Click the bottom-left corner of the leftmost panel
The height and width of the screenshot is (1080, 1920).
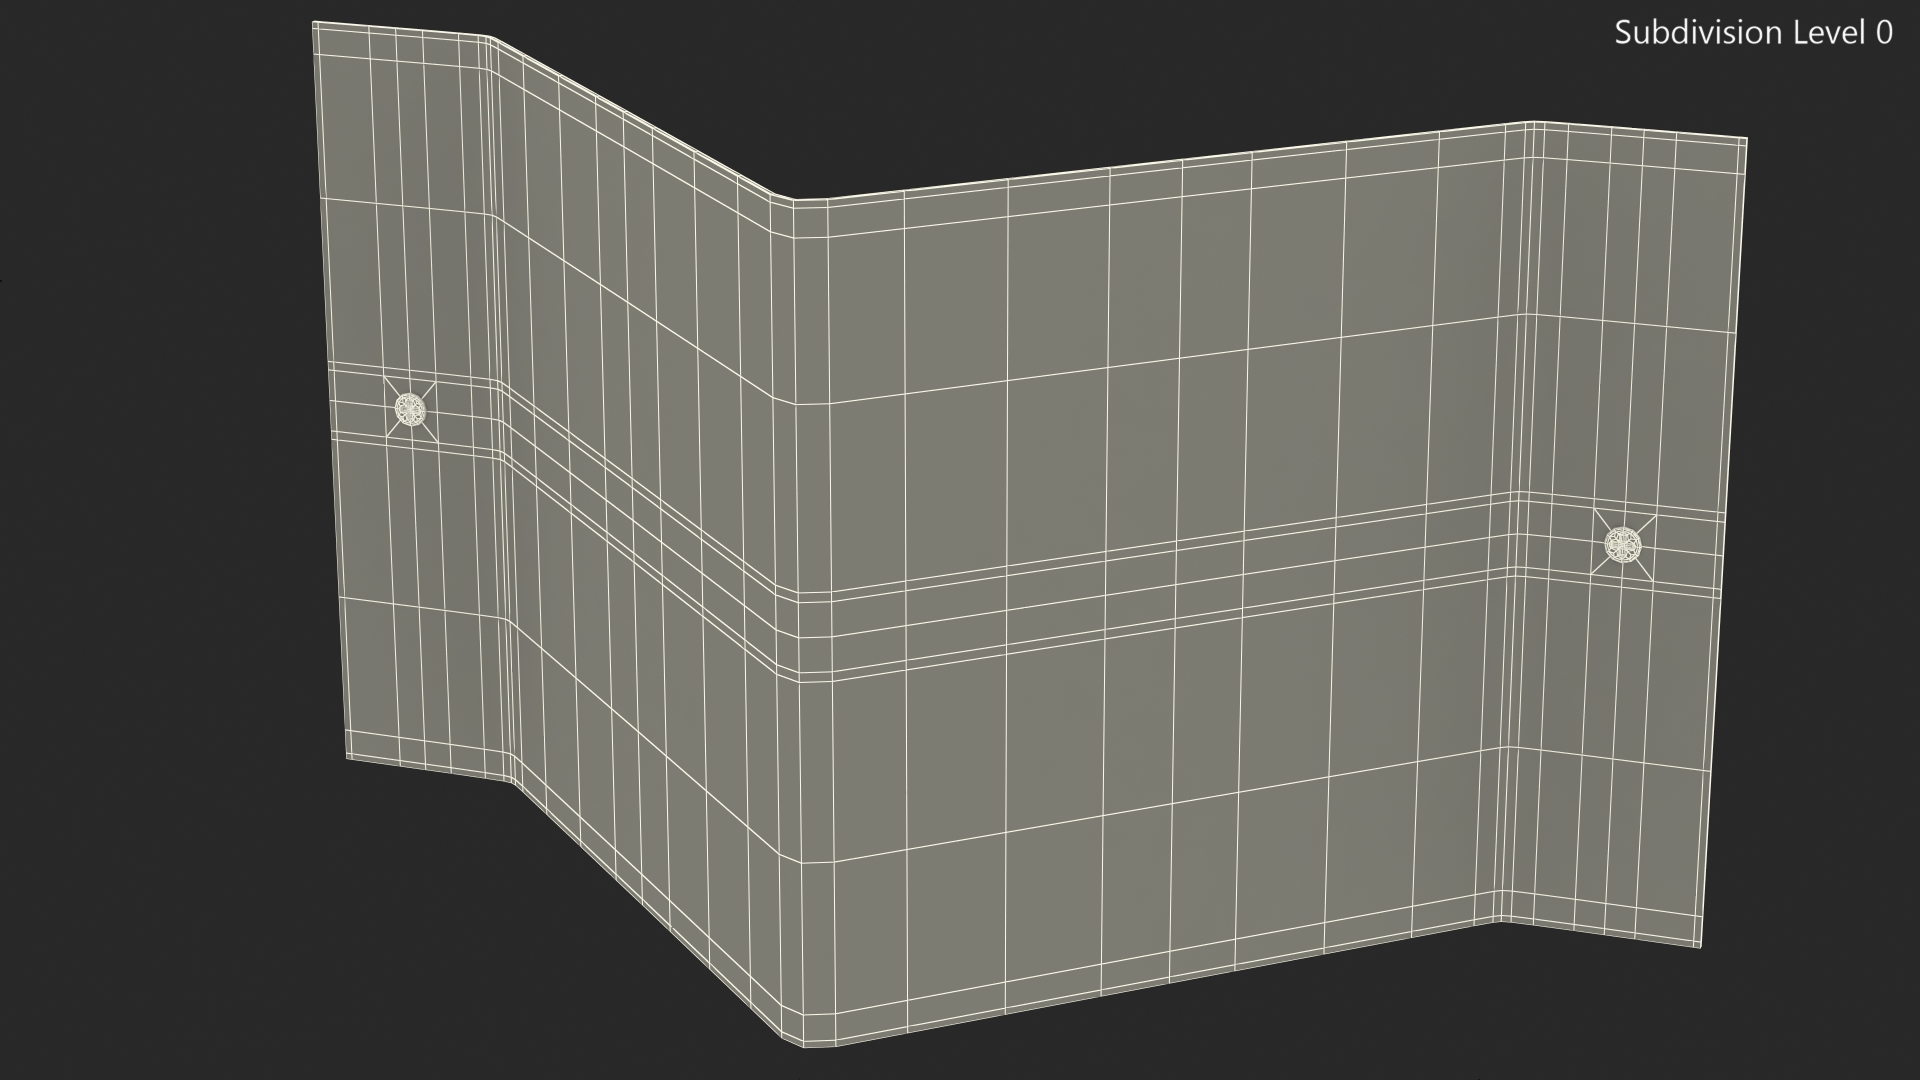pos(349,756)
